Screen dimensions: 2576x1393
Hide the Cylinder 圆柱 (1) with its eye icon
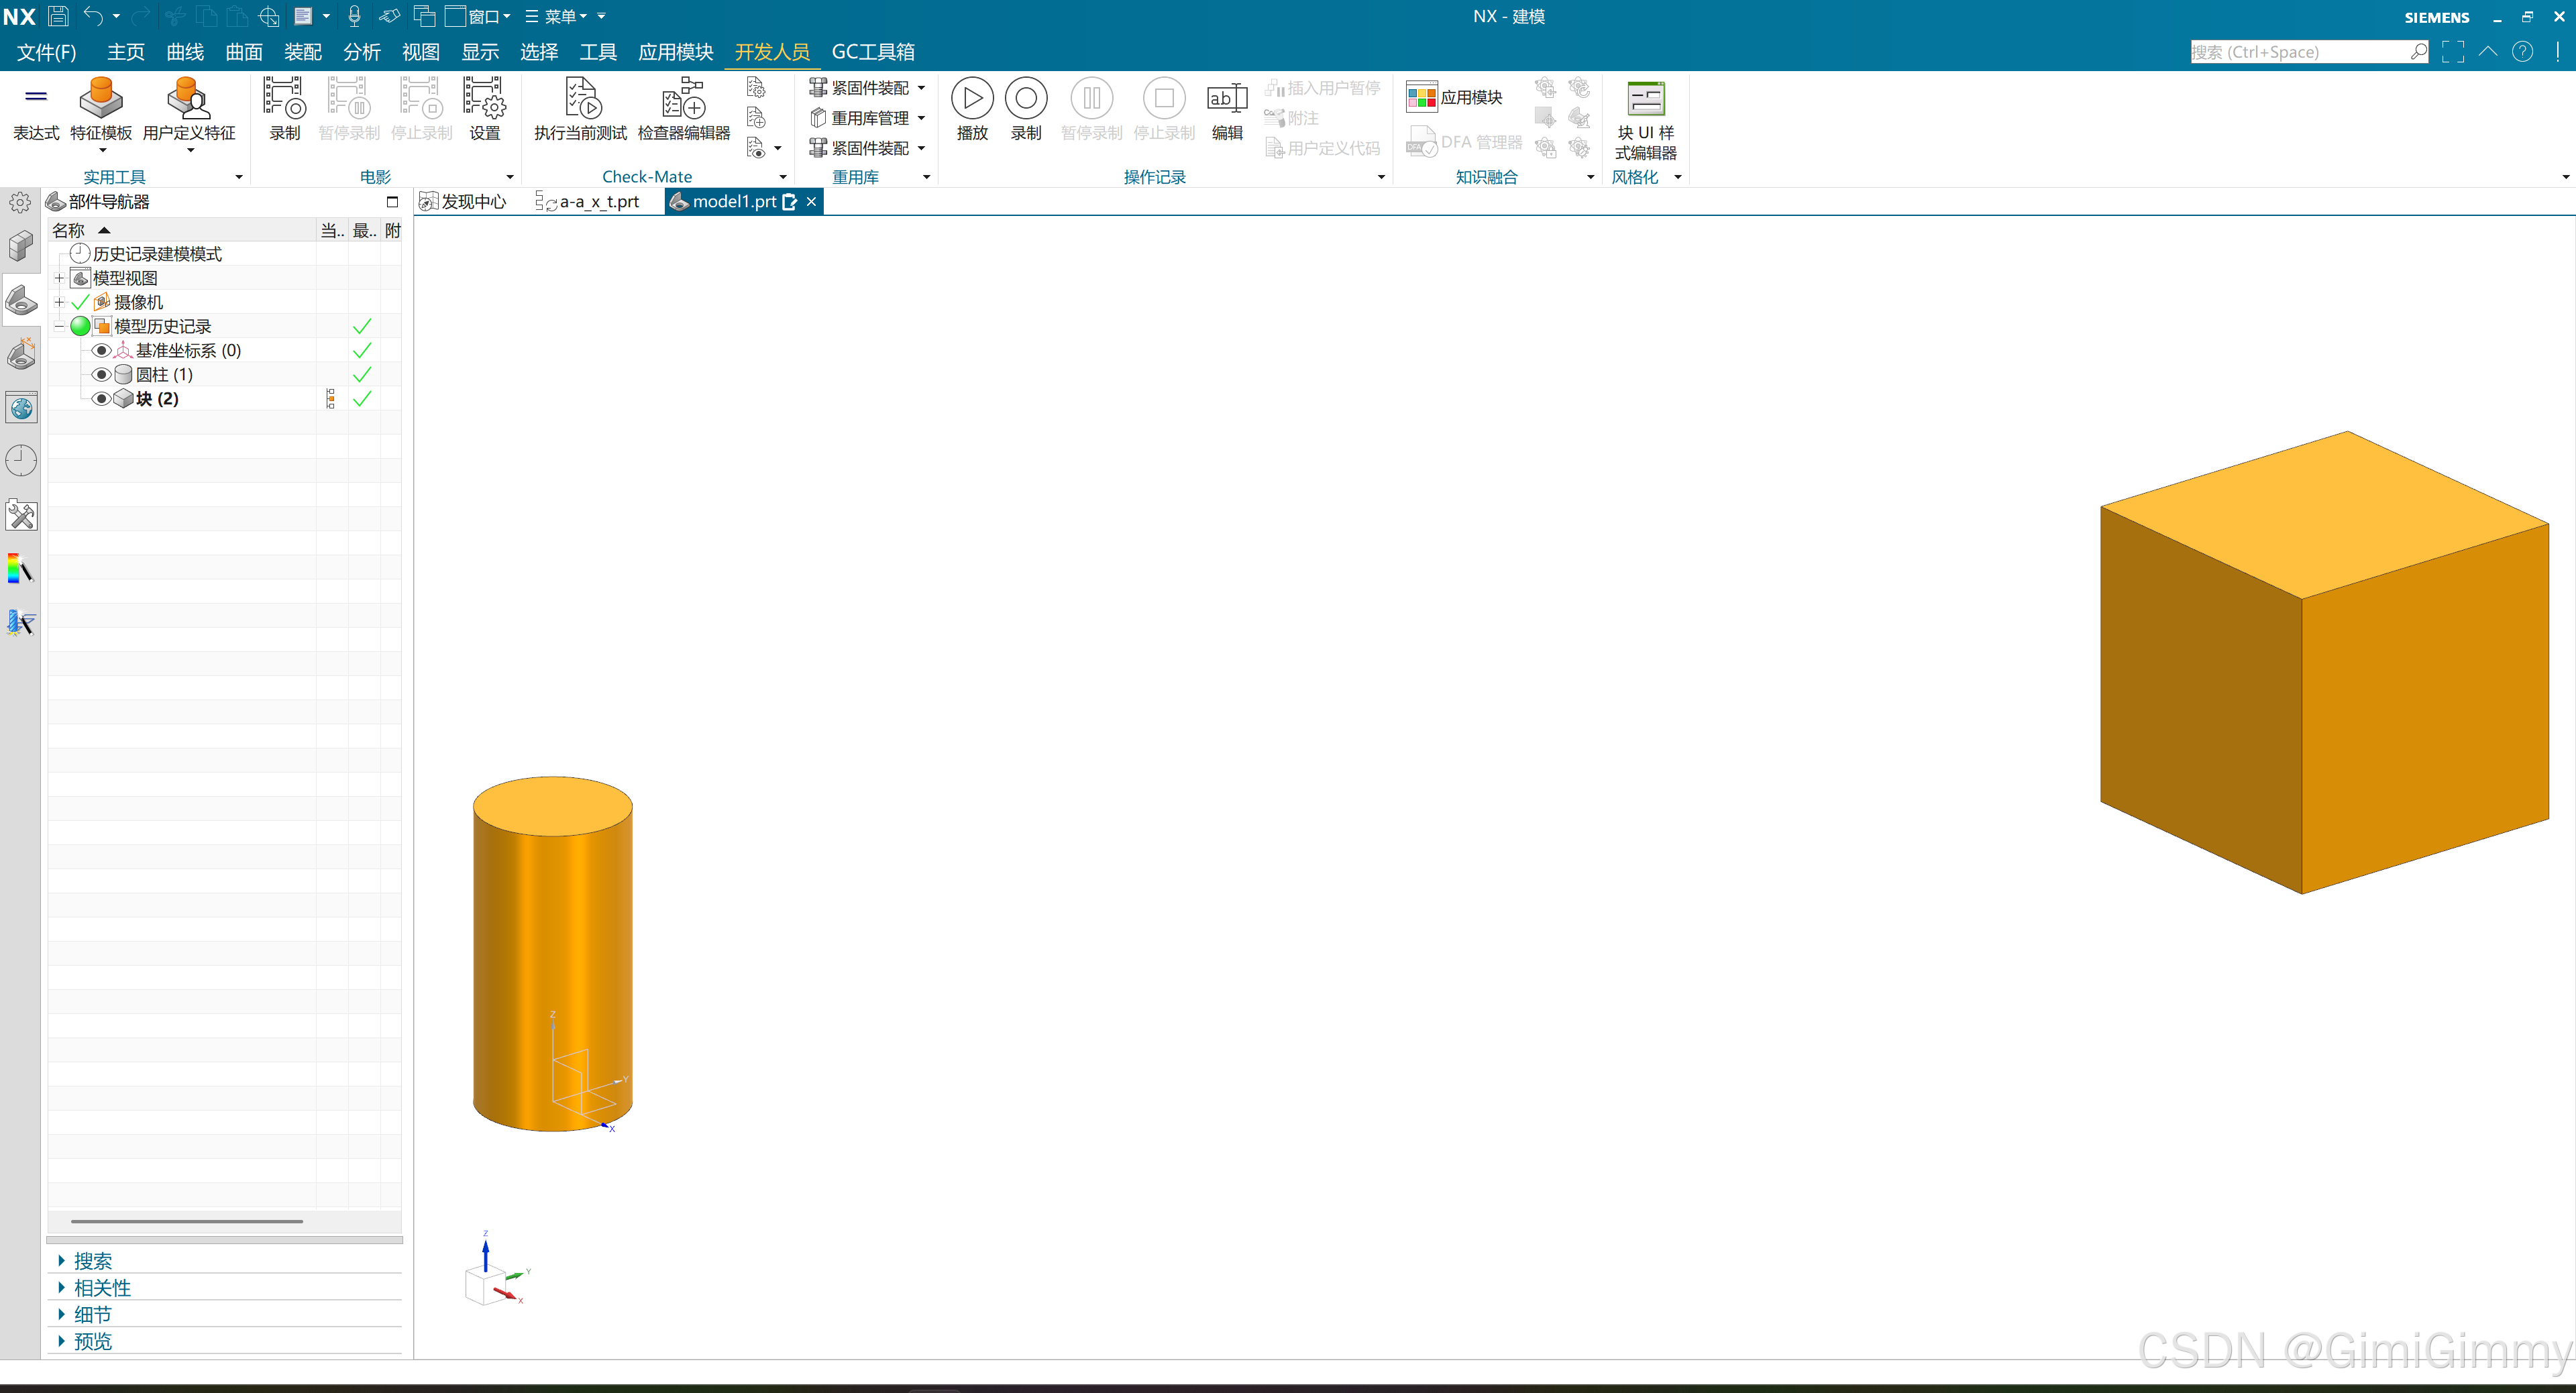[101, 375]
